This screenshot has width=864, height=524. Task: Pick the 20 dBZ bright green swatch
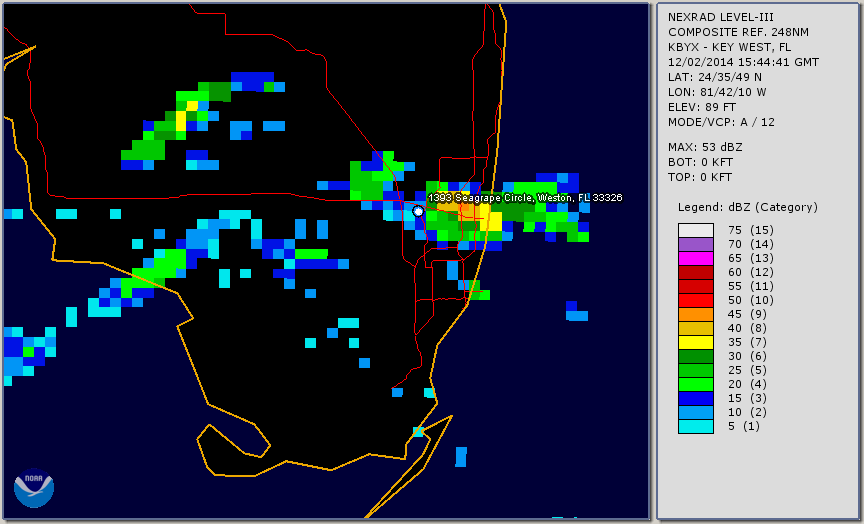[696, 384]
